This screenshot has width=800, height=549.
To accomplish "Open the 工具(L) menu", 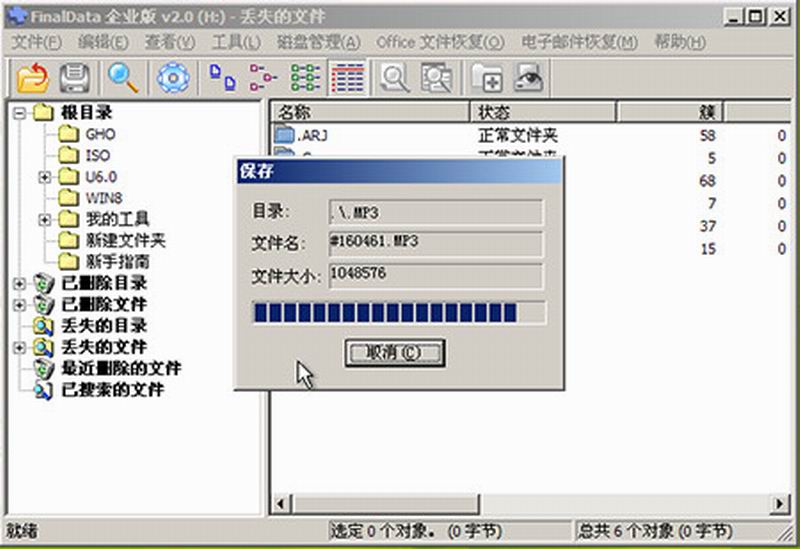I will pos(236,42).
